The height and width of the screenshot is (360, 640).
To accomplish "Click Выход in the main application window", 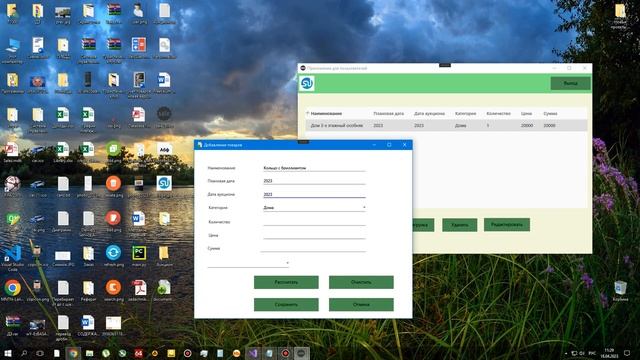I will click(x=570, y=83).
